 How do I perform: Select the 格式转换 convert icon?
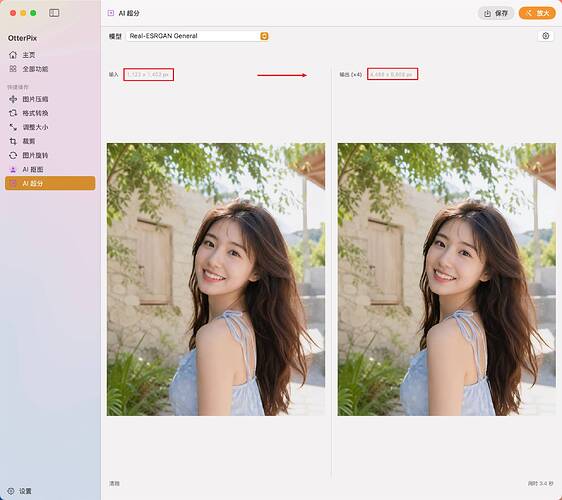13,113
